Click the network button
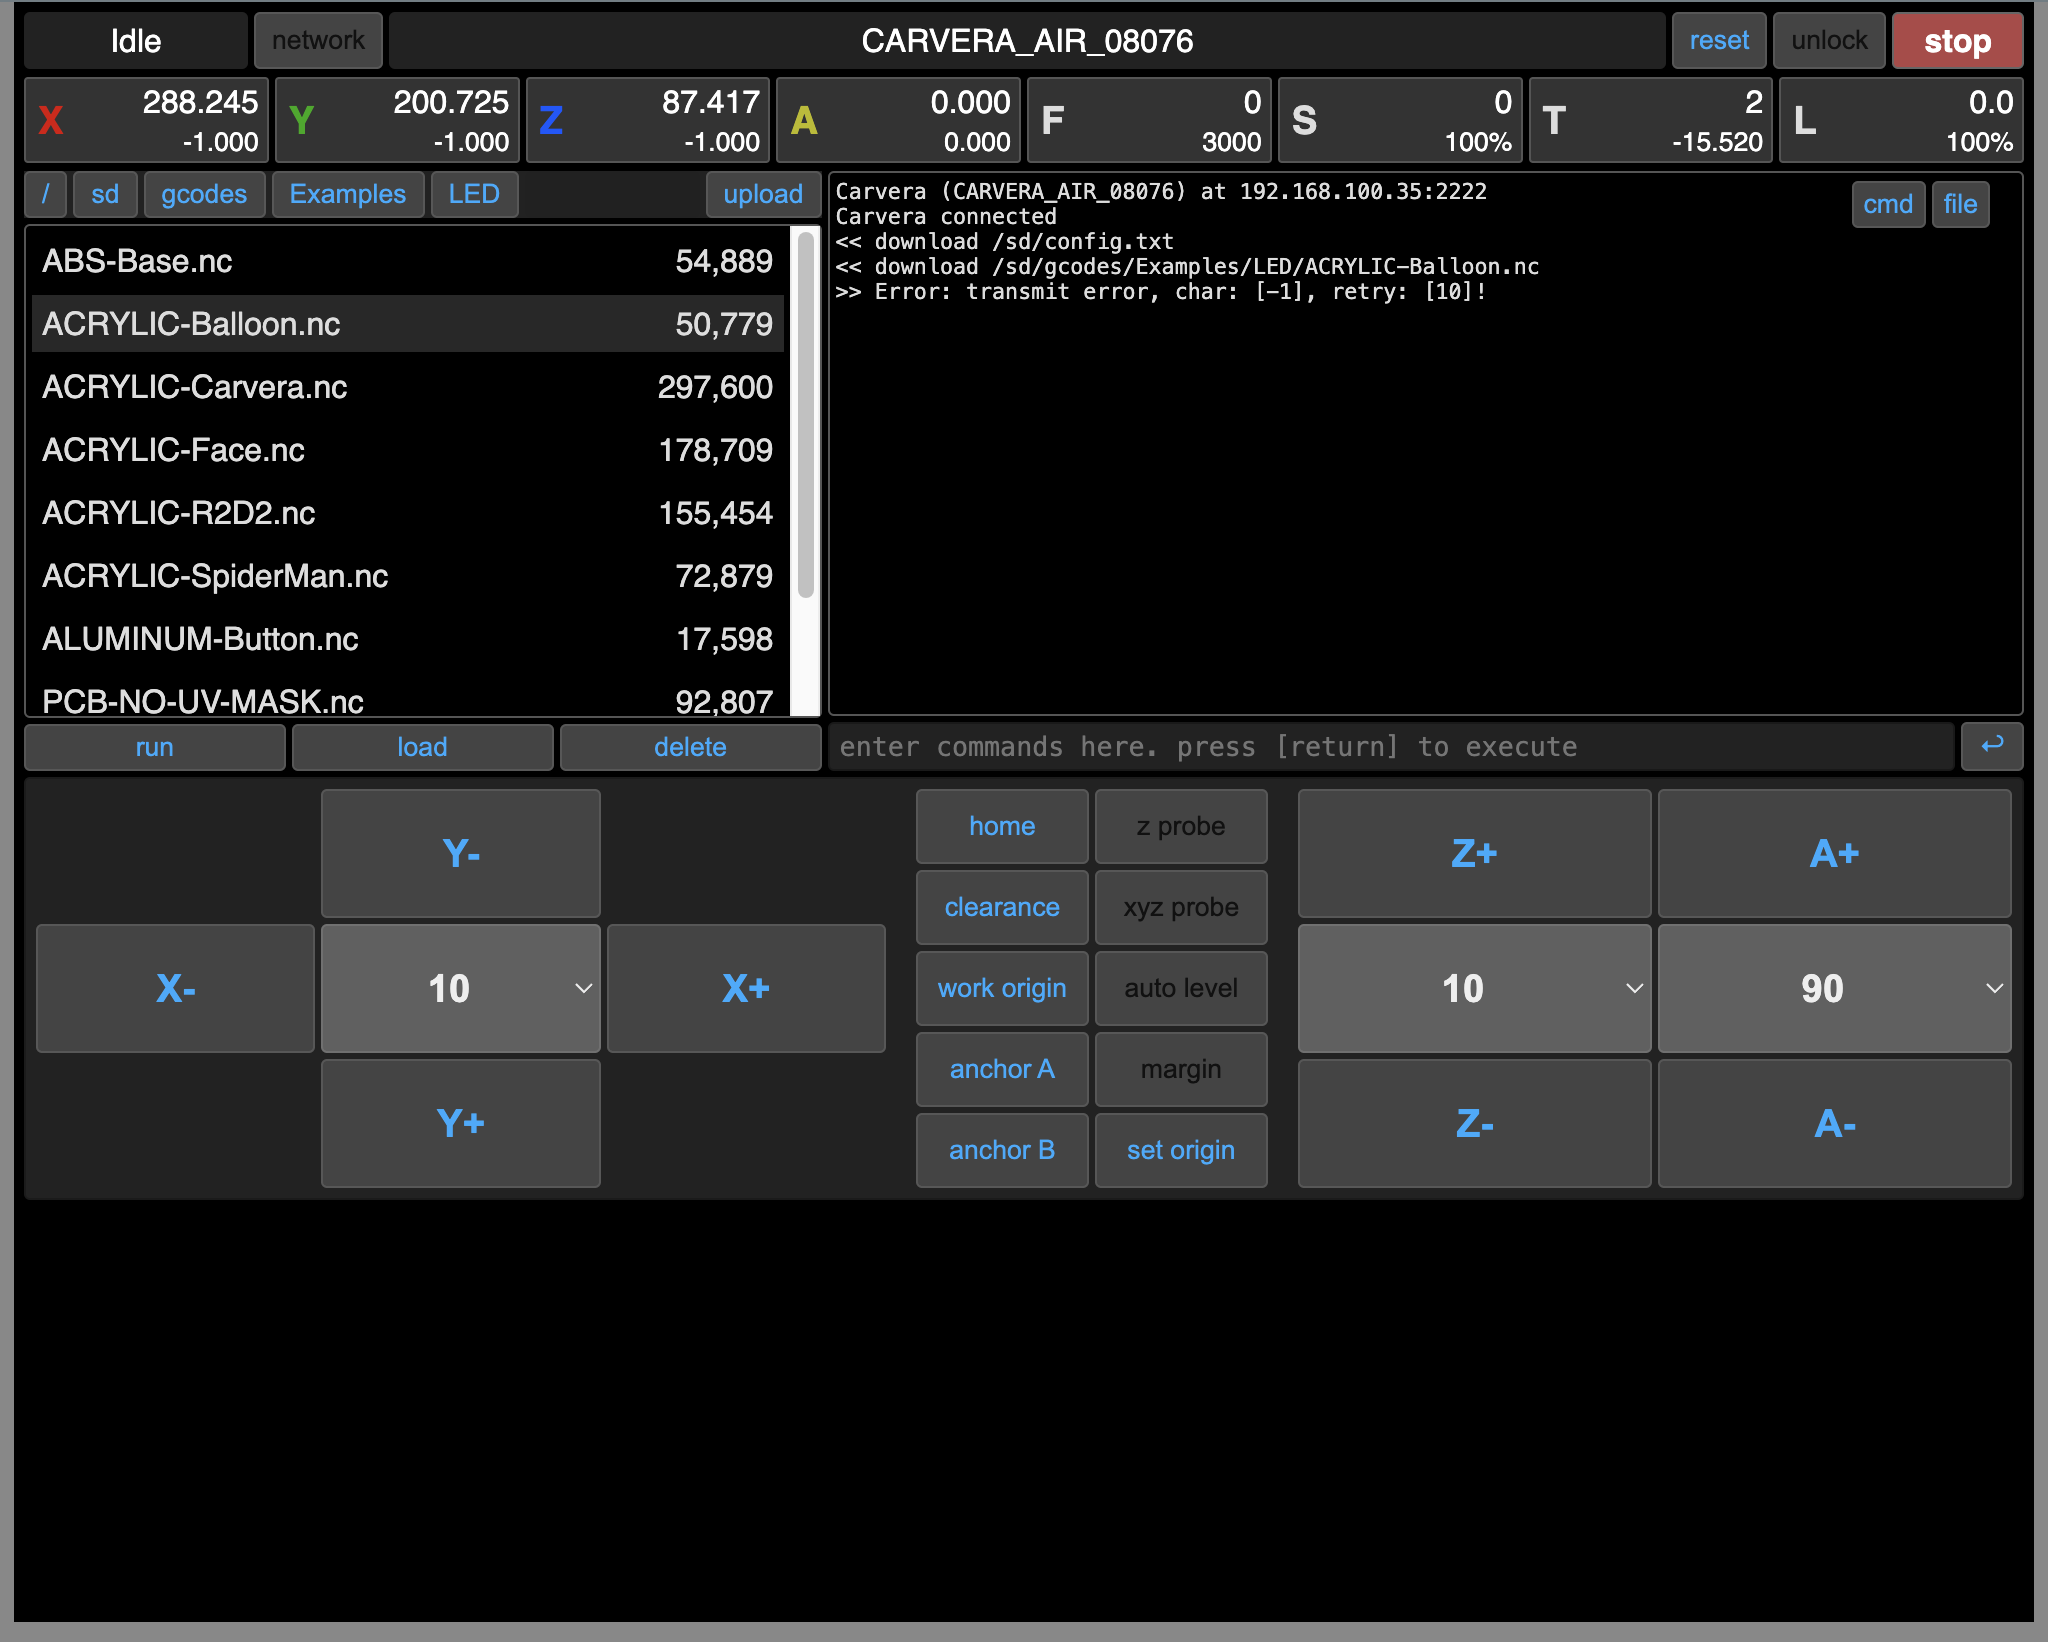 (318, 41)
